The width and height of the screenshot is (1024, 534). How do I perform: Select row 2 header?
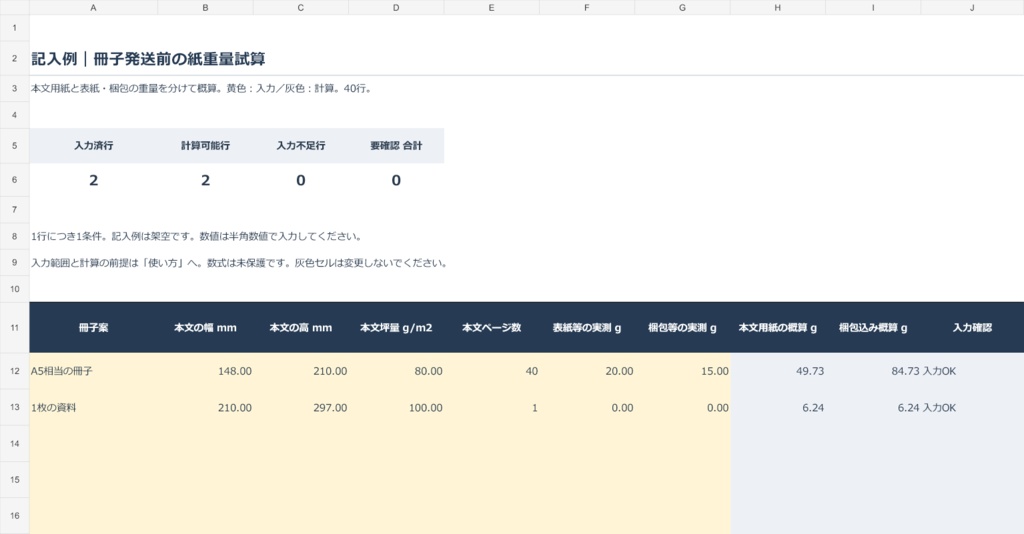click(x=14, y=58)
